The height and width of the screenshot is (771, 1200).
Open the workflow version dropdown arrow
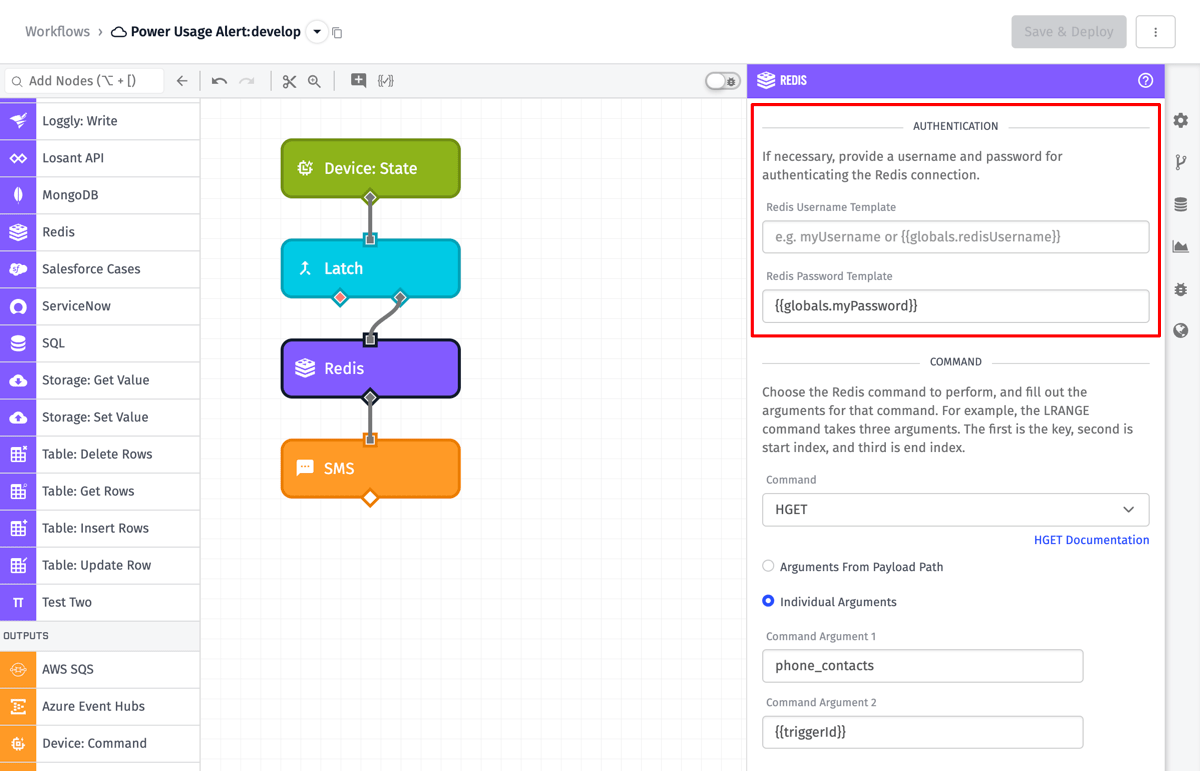(x=317, y=32)
